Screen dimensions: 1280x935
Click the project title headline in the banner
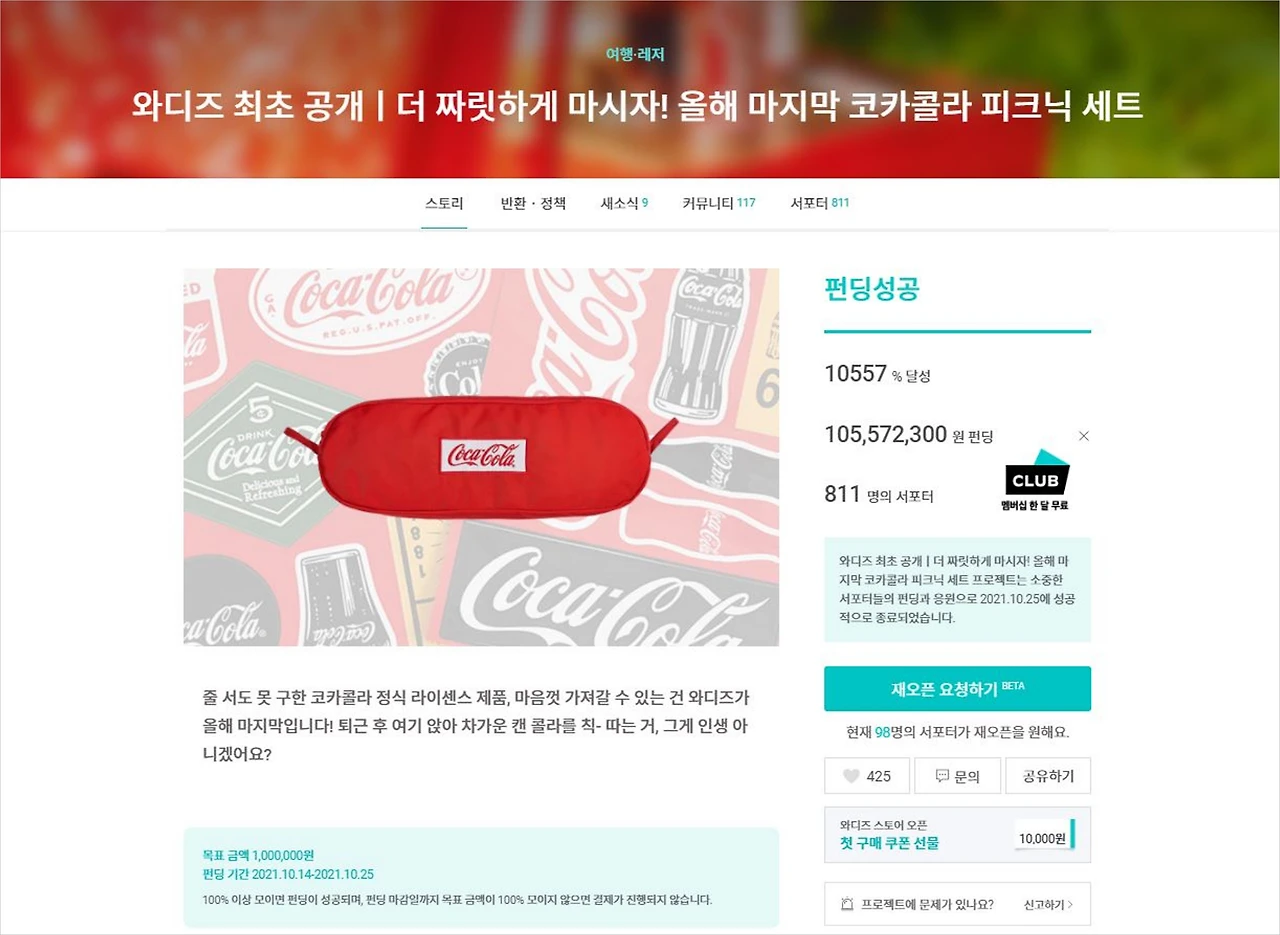point(637,104)
